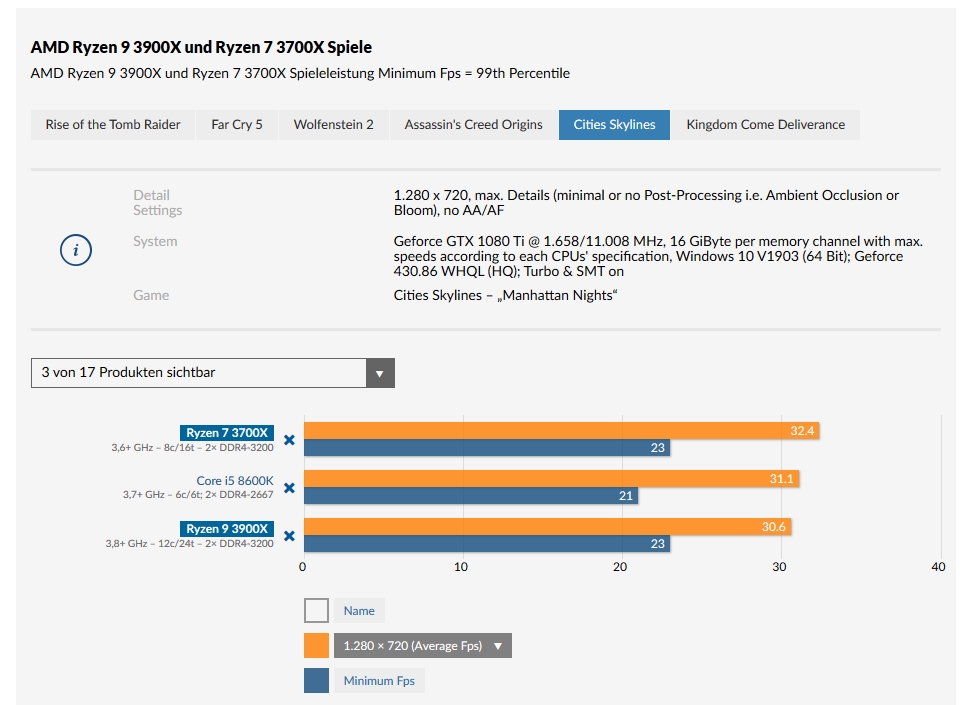Click the orange Average Fps swatch
This screenshot has width=960, height=705.
(x=317, y=646)
